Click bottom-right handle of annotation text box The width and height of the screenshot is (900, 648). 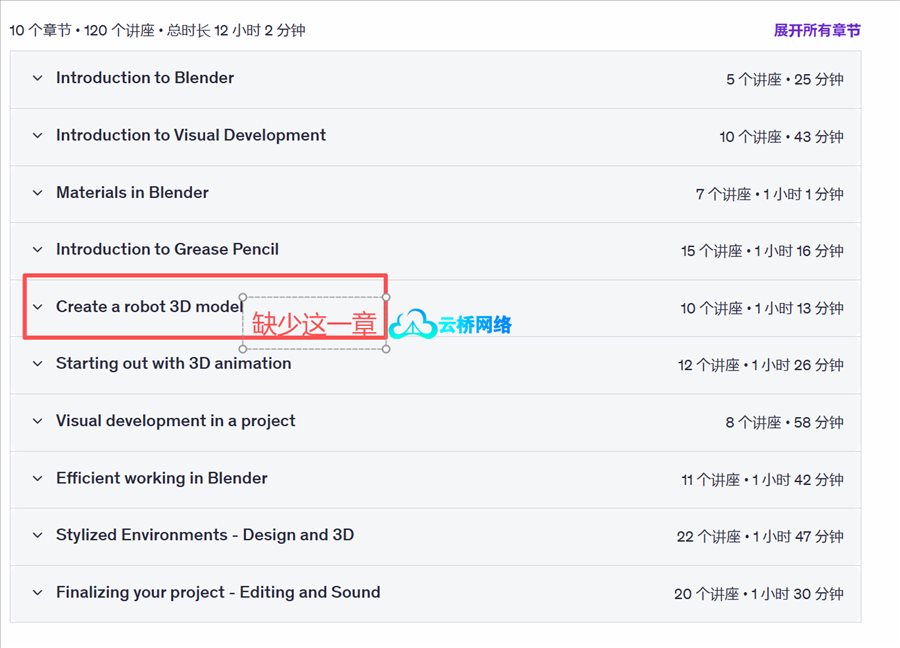coord(386,349)
